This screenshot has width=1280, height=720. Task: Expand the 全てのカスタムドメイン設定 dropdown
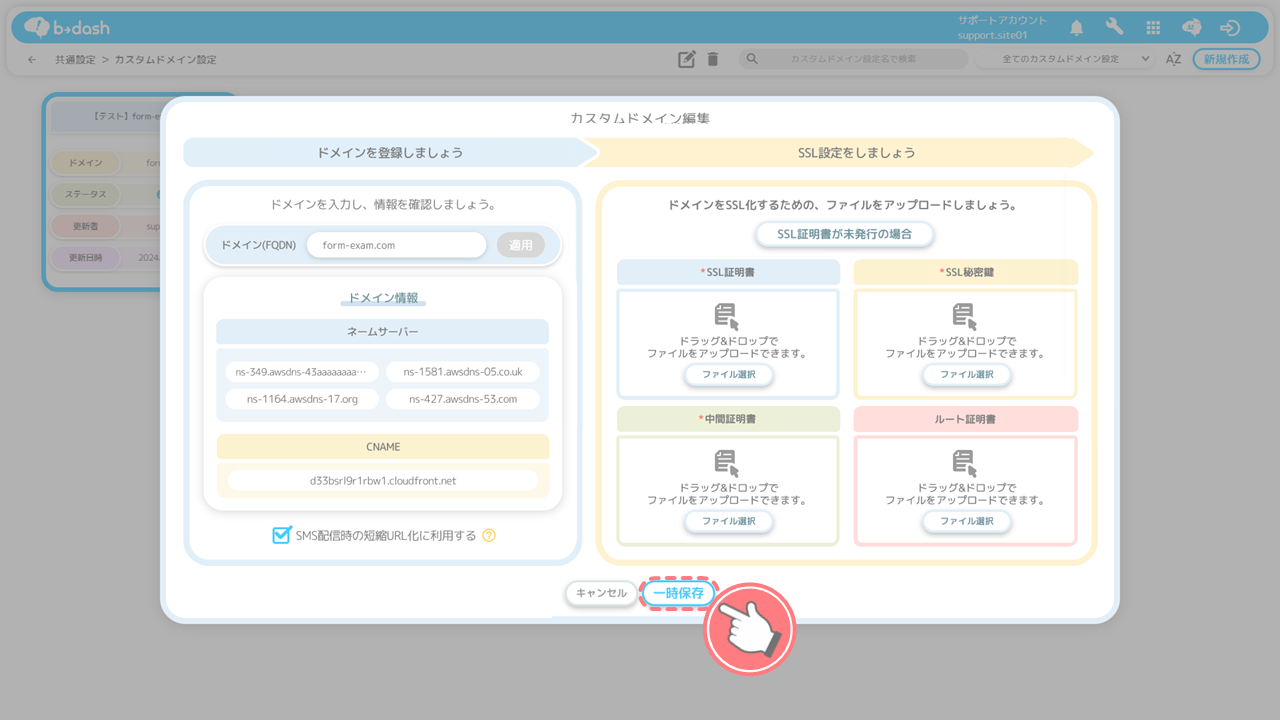tap(1066, 59)
